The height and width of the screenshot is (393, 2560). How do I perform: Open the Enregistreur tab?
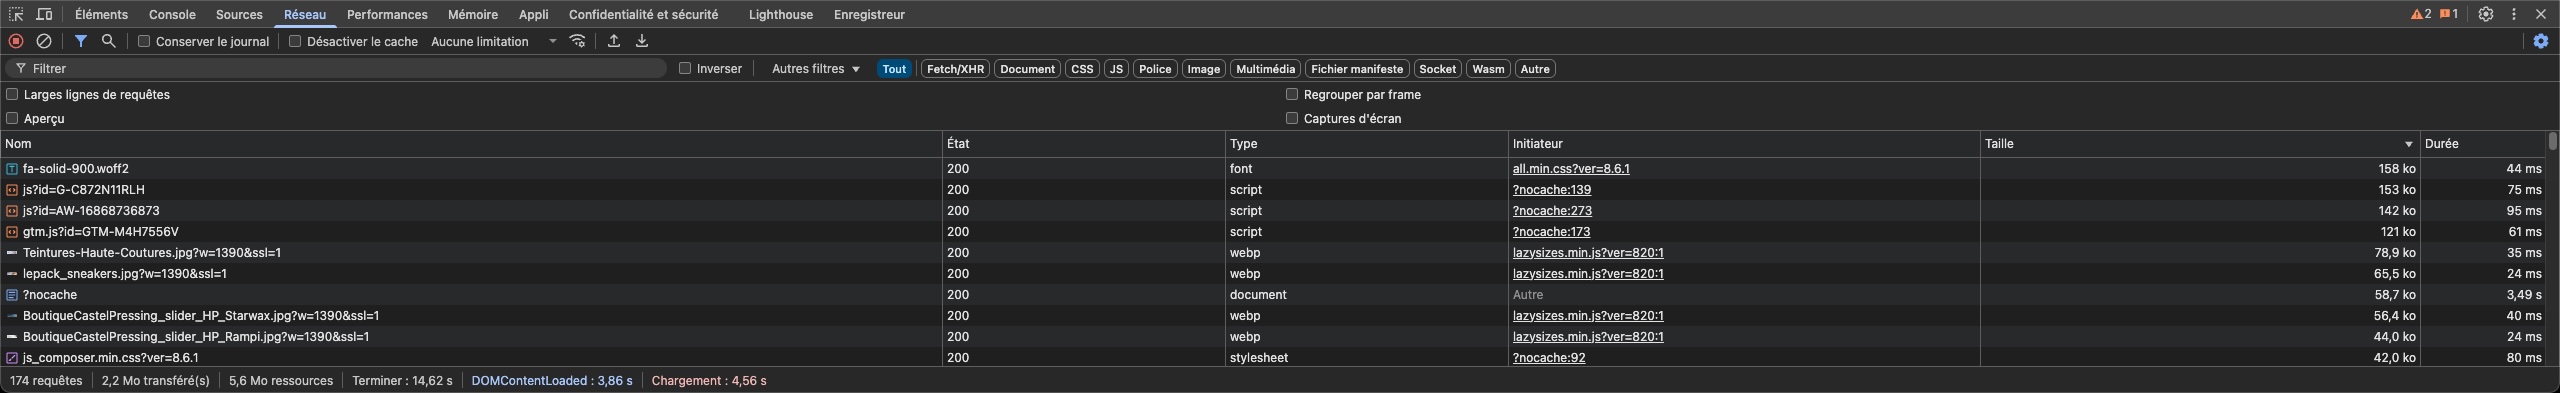click(x=869, y=15)
